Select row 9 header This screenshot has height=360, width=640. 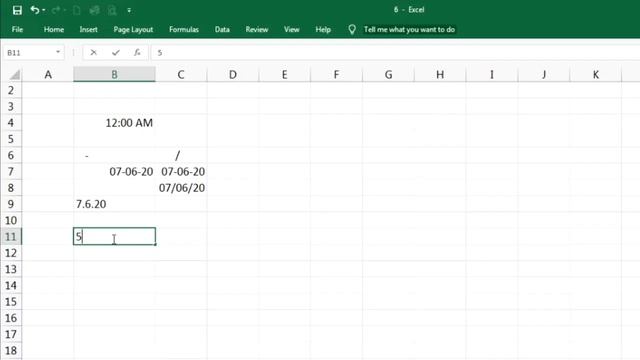(x=11, y=204)
